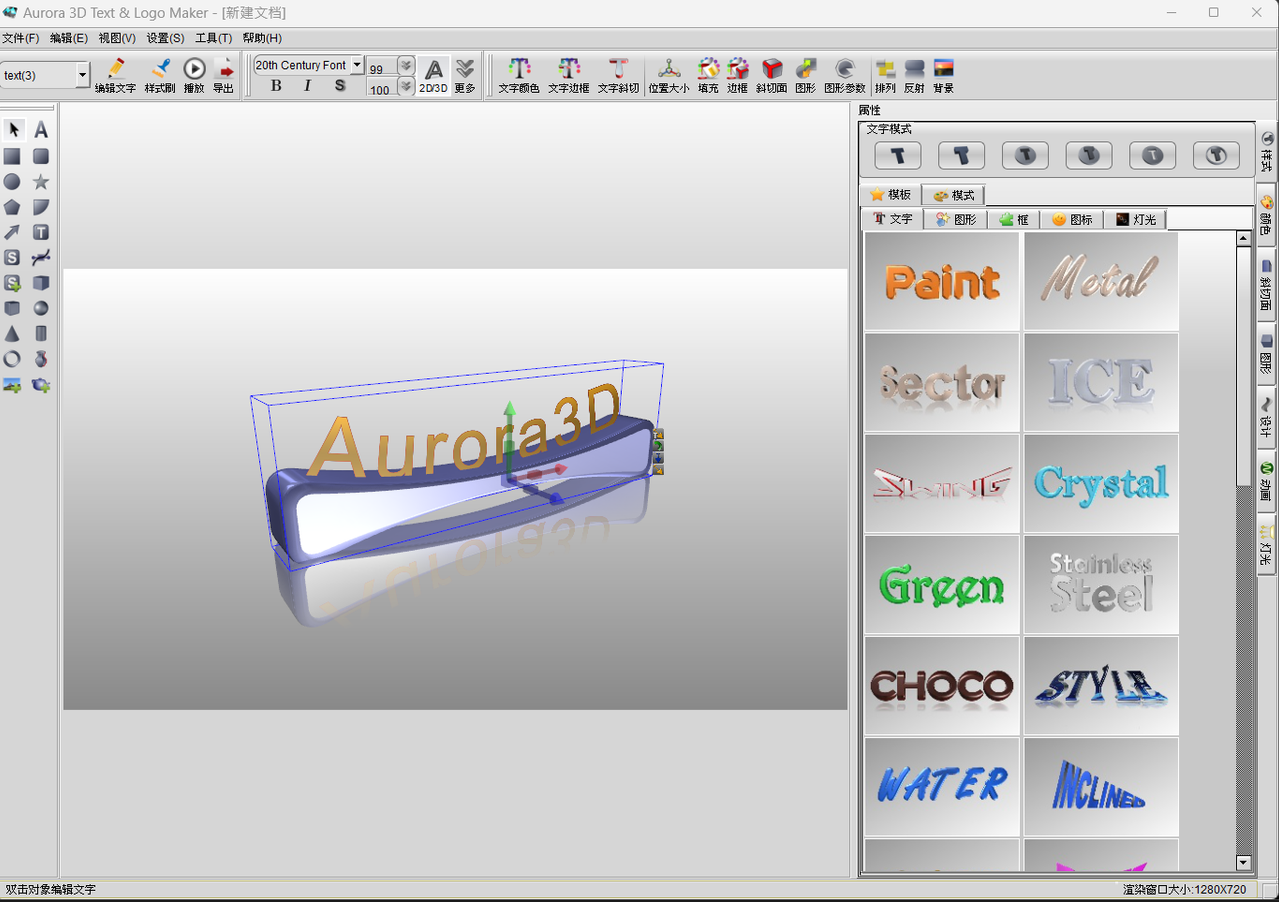
Task: Apply the Crystal text template
Action: 1101,483
